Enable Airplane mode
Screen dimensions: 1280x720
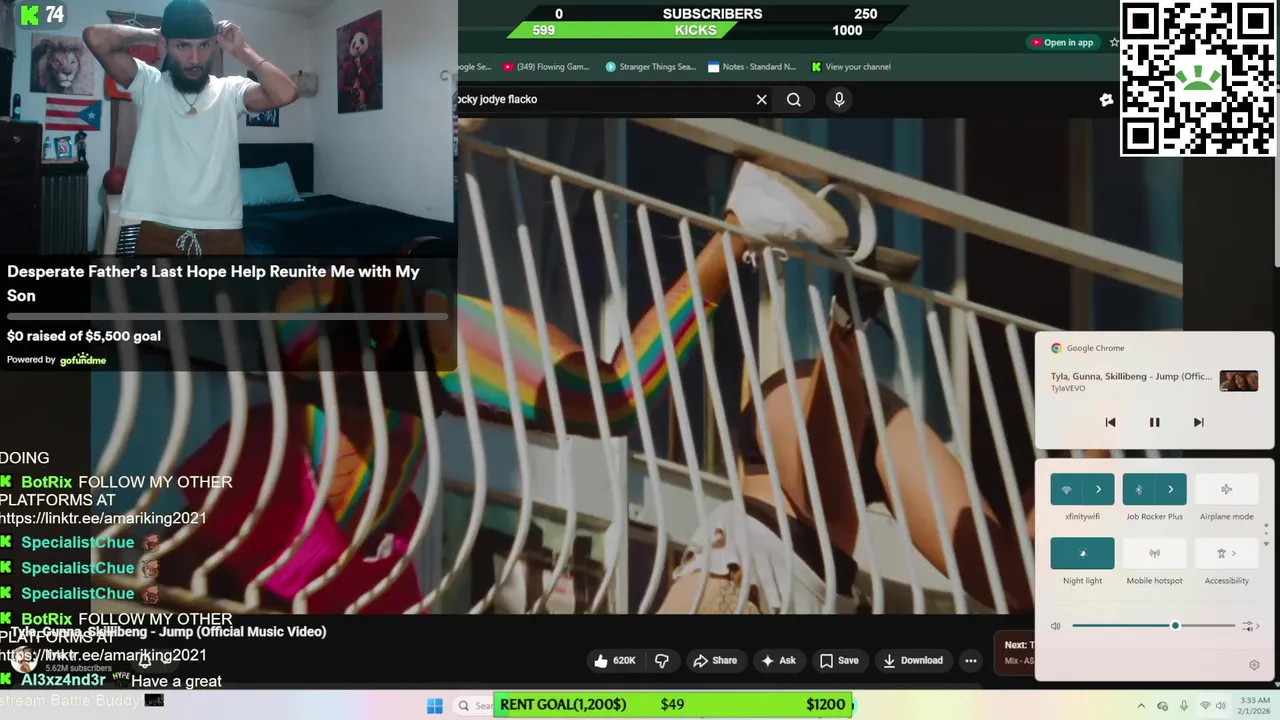point(1226,489)
